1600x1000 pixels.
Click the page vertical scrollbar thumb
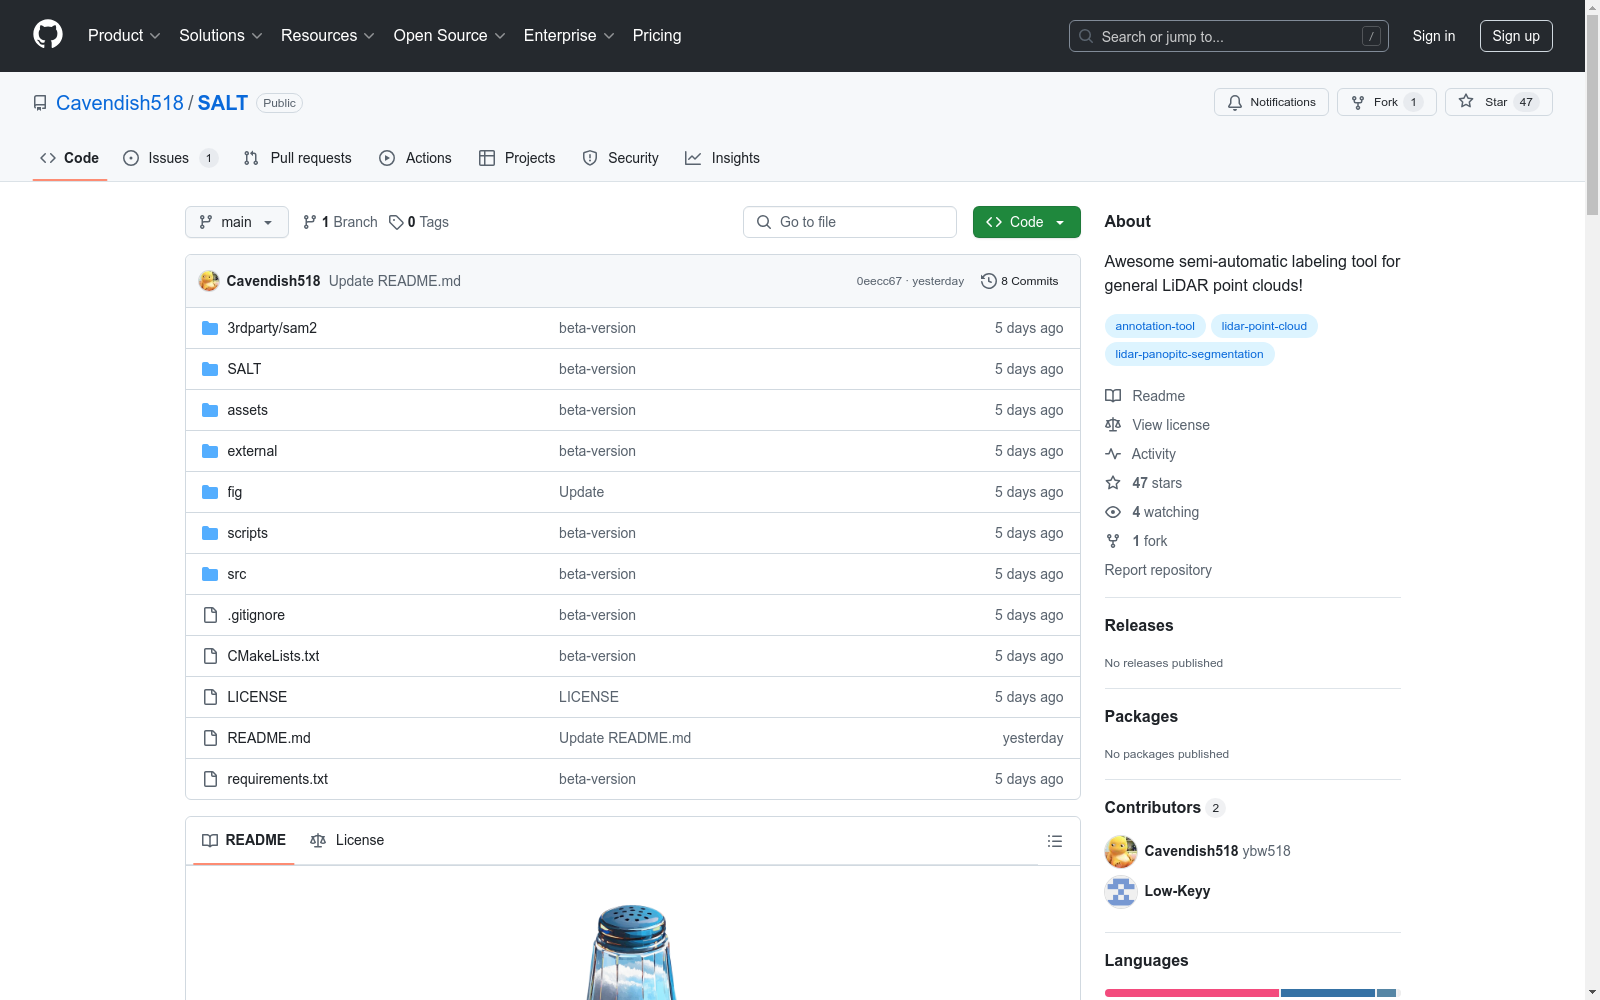[1592, 115]
